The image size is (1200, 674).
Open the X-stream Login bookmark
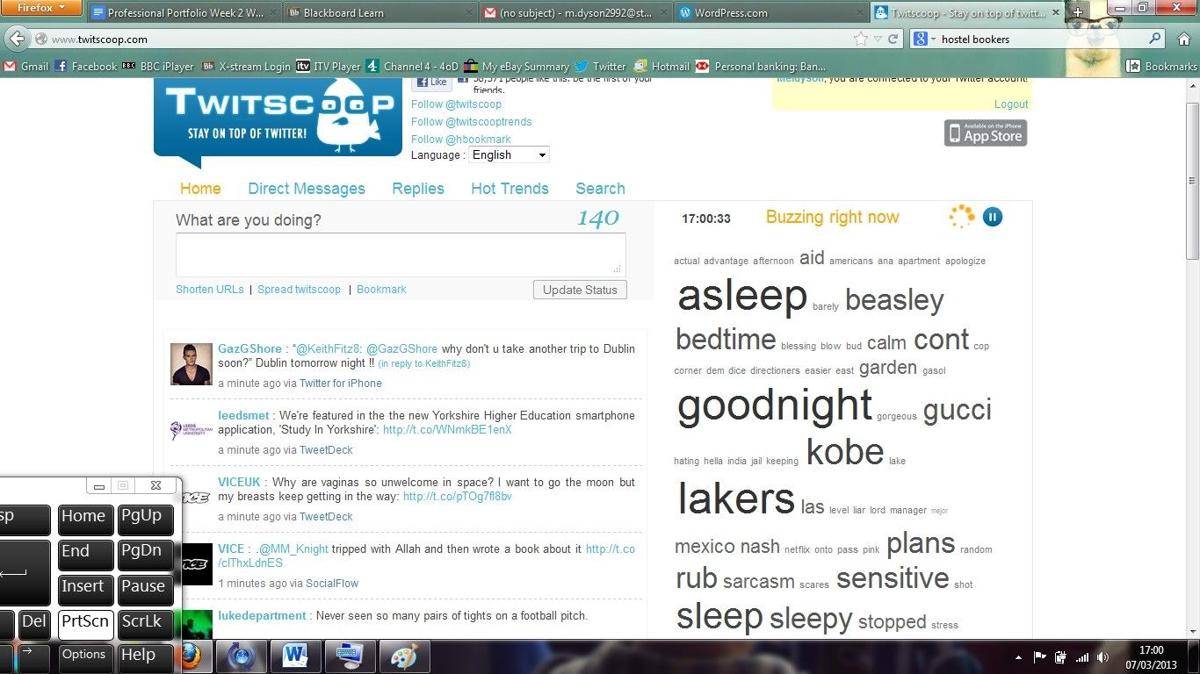(x=246, y=66)
